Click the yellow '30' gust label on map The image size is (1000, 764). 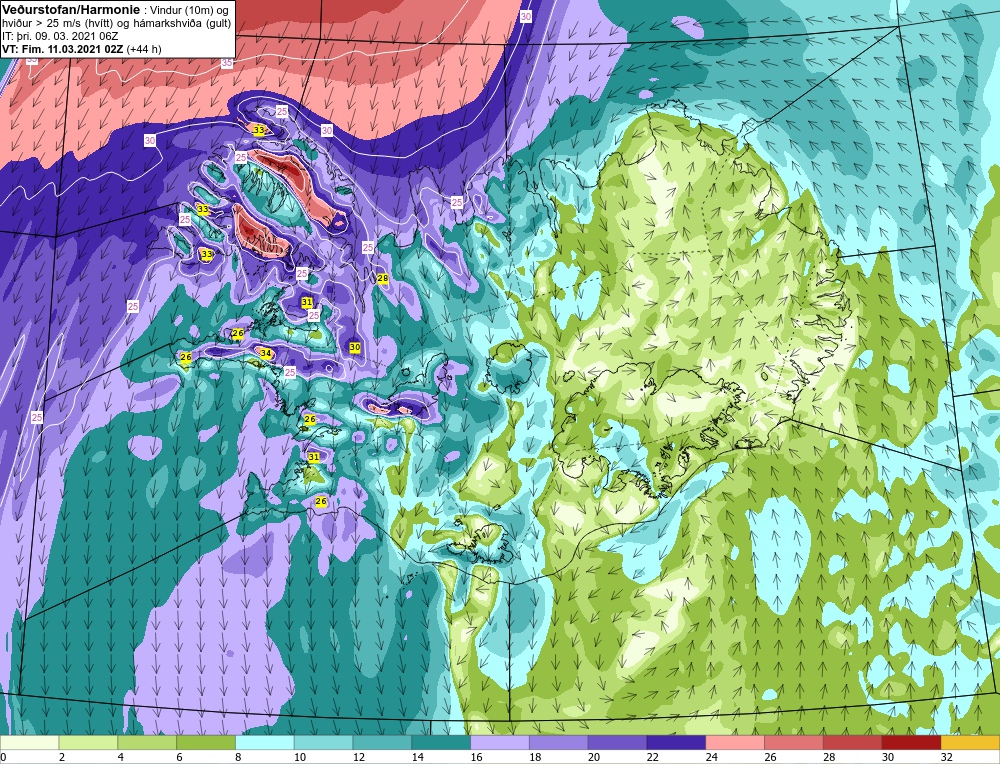[x=355, y=347]
